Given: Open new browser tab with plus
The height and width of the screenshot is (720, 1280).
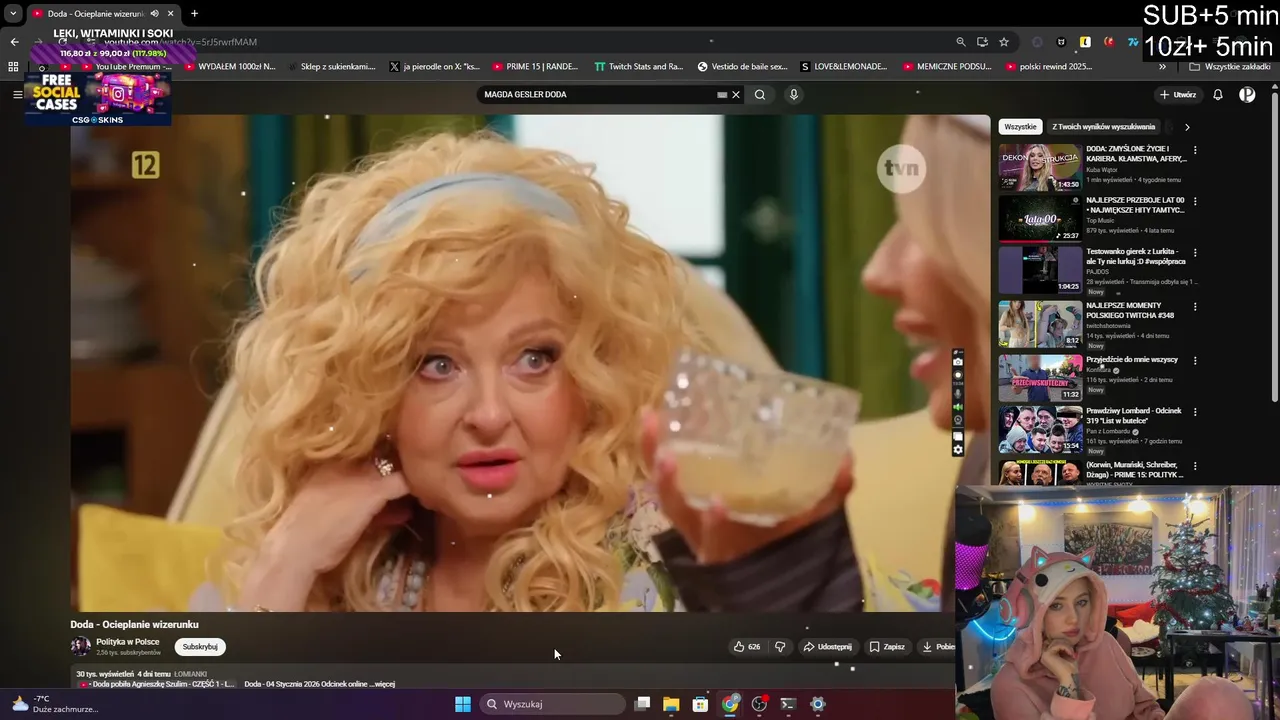Looking at the screenshot, I should (194, 13).
